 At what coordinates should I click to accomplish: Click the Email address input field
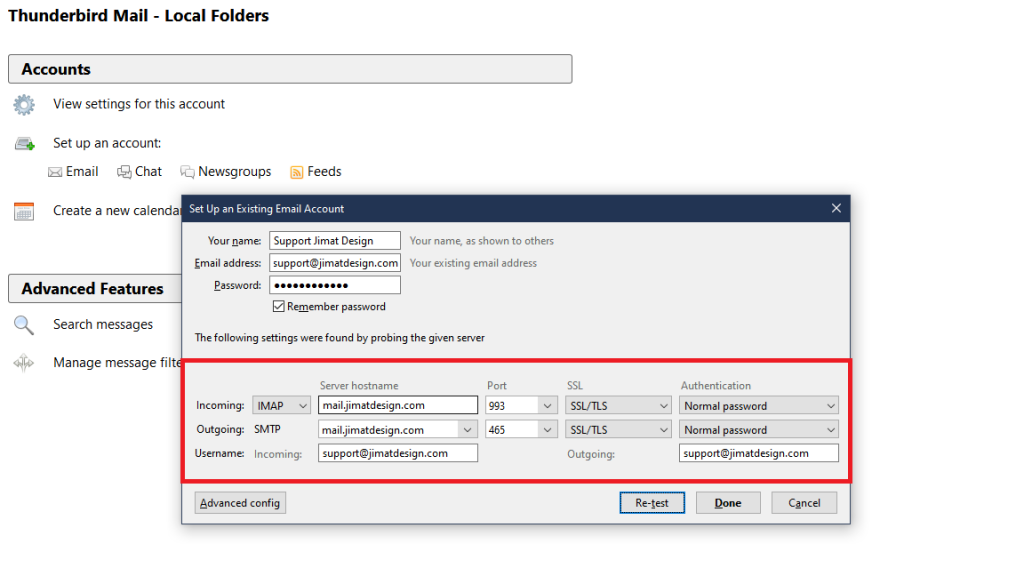coord(335,263)
